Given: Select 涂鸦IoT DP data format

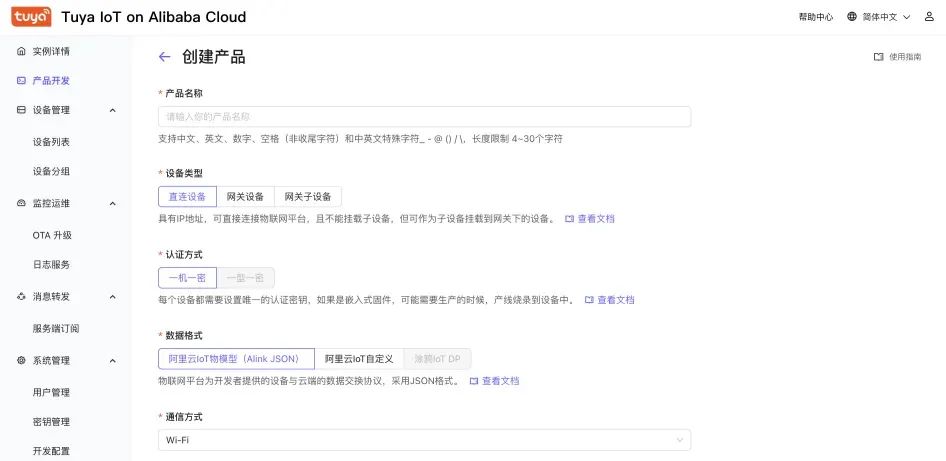Looking at the screenshot, I should point(437,358).
